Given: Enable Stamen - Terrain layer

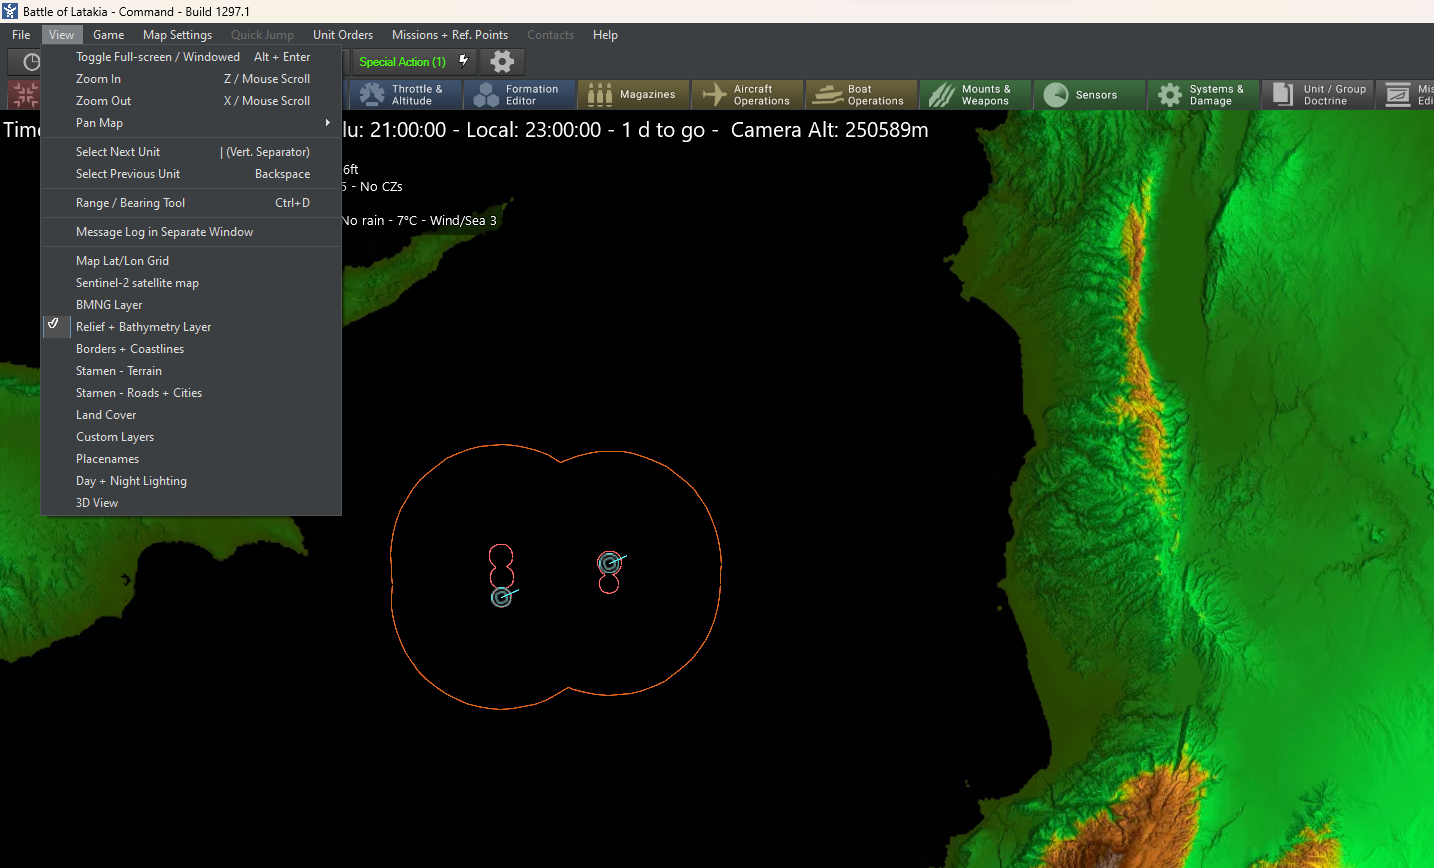Looking at the screenshot, I should 119,371.
